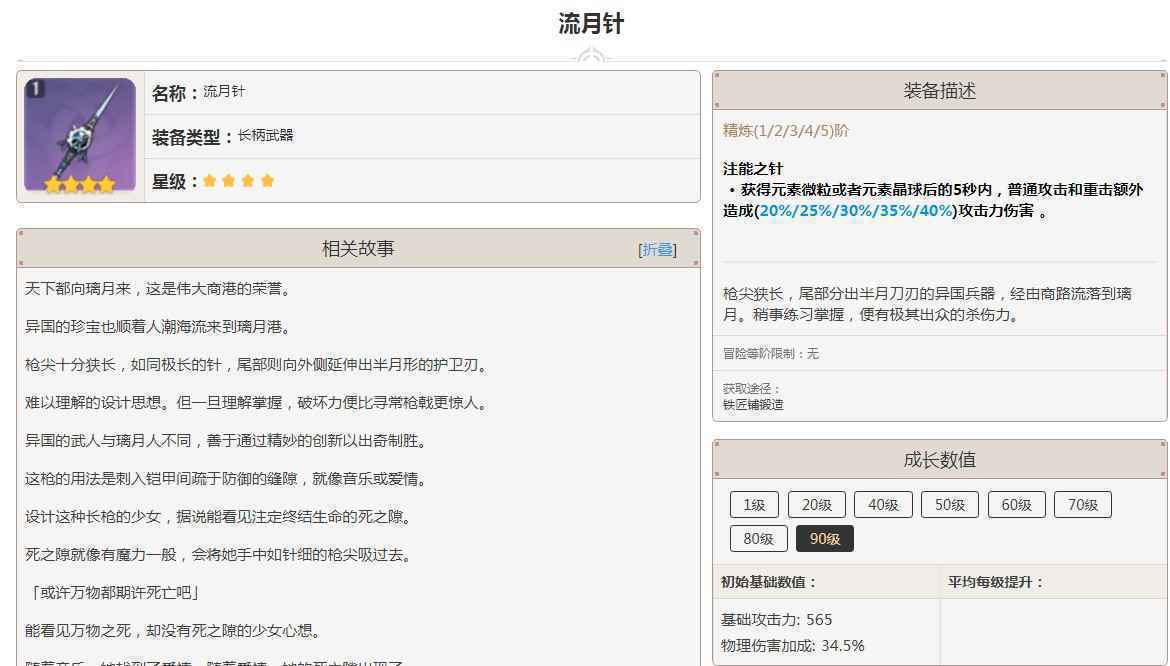The image size is (1170, 666).
Task: Click the story line 「或许万物都期许死亡吧」
Action: point(113,593)
